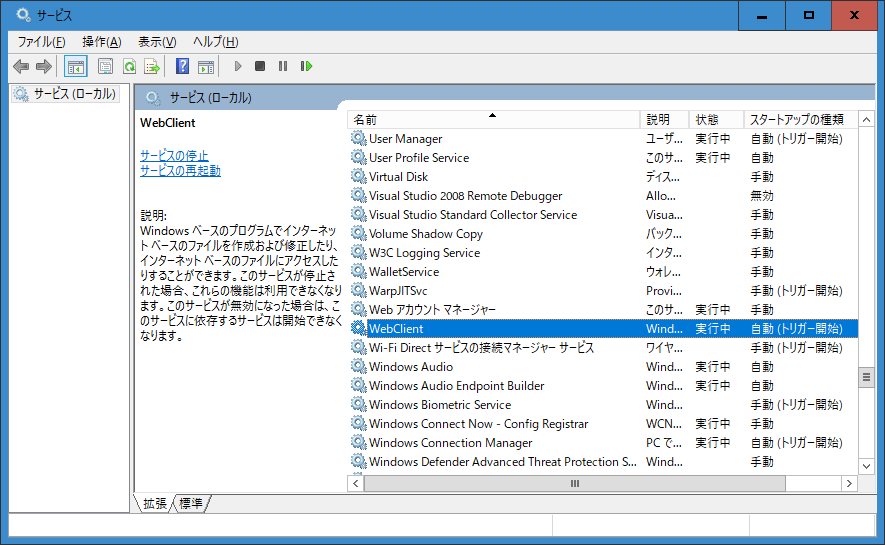Screen dimensions: 885x545
Task: Restart the service using the toolbar restart icon
Action: click(306, 67)
